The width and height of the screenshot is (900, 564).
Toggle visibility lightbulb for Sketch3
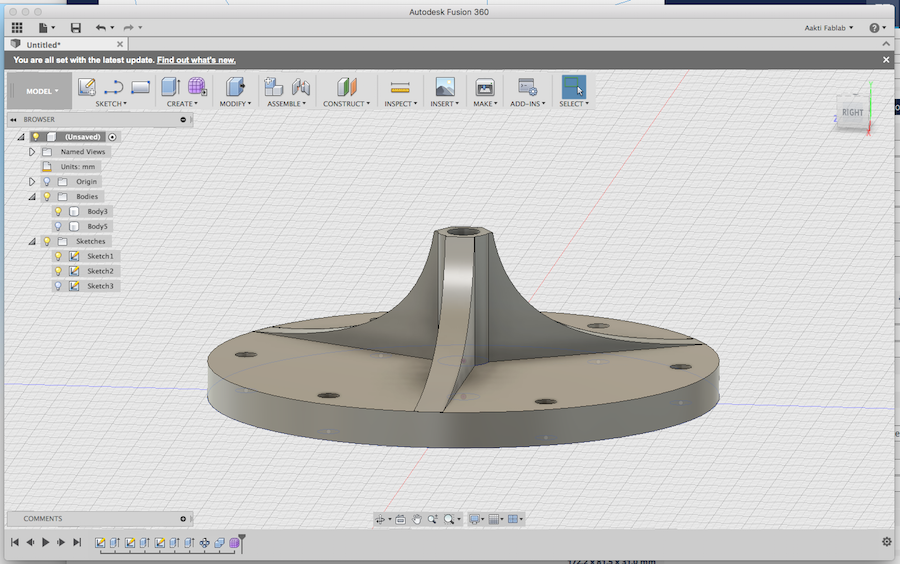coord(58,286)
